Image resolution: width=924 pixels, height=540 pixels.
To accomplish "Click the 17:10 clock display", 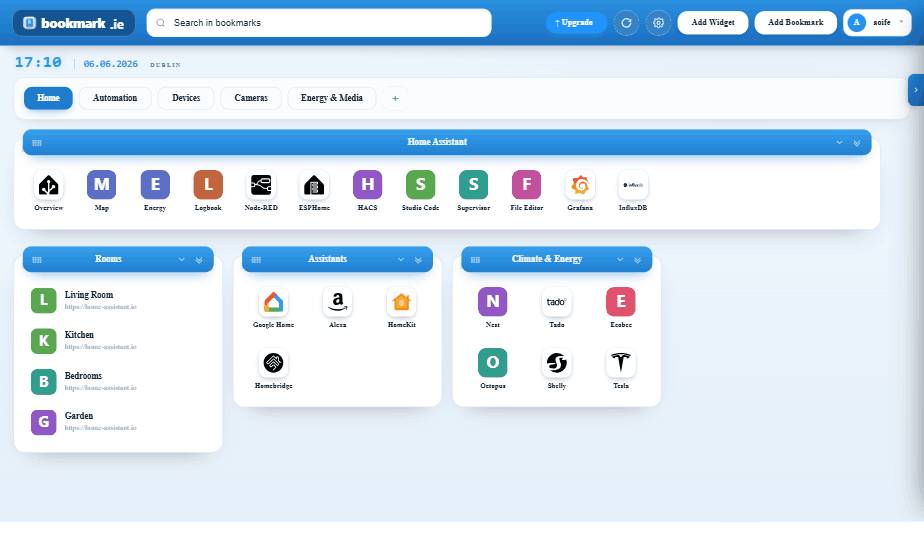I will pos(38,62).
